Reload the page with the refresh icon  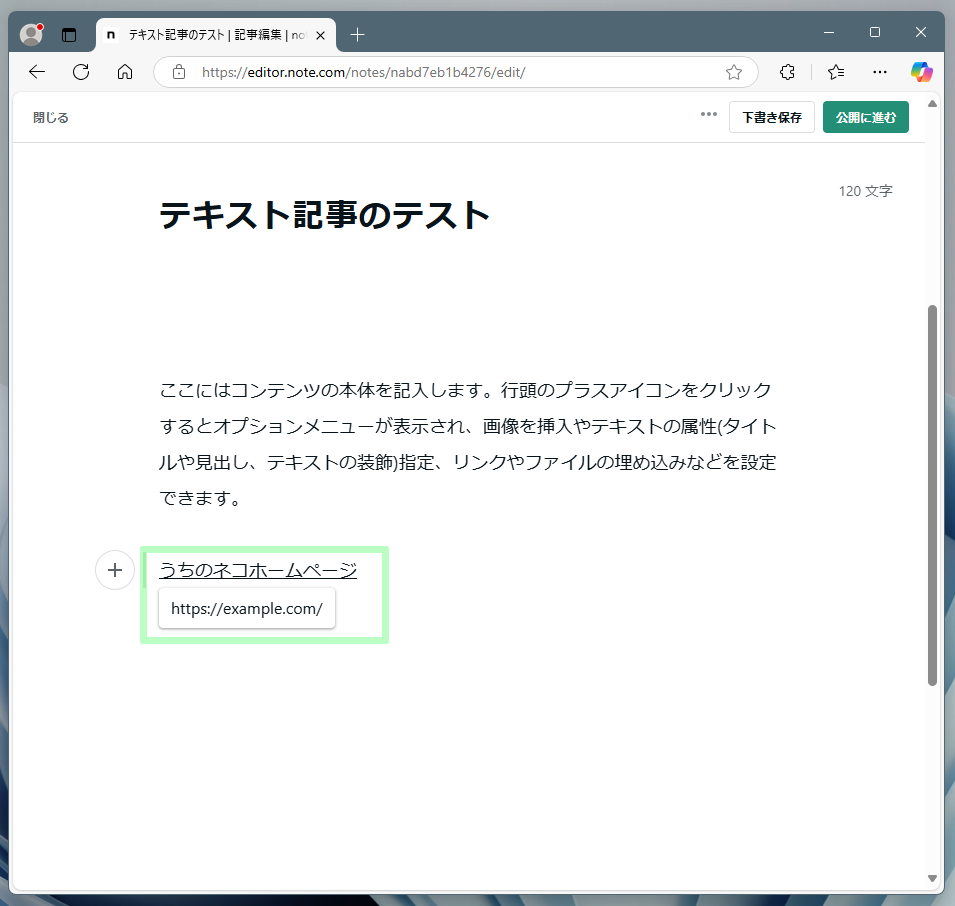click(x=81, y=72)
